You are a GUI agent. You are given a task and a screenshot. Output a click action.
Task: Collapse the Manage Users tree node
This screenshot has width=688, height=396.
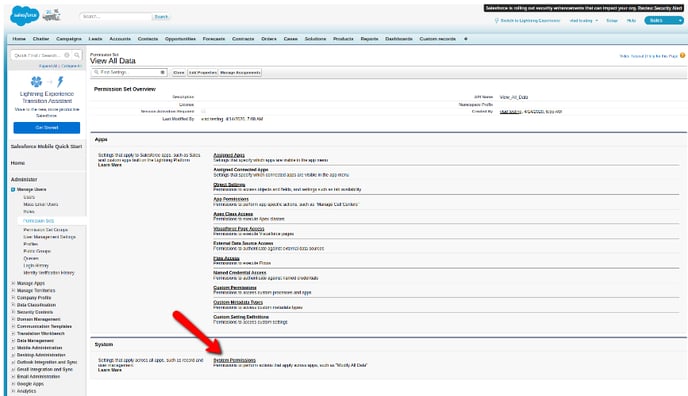(13, 189)
